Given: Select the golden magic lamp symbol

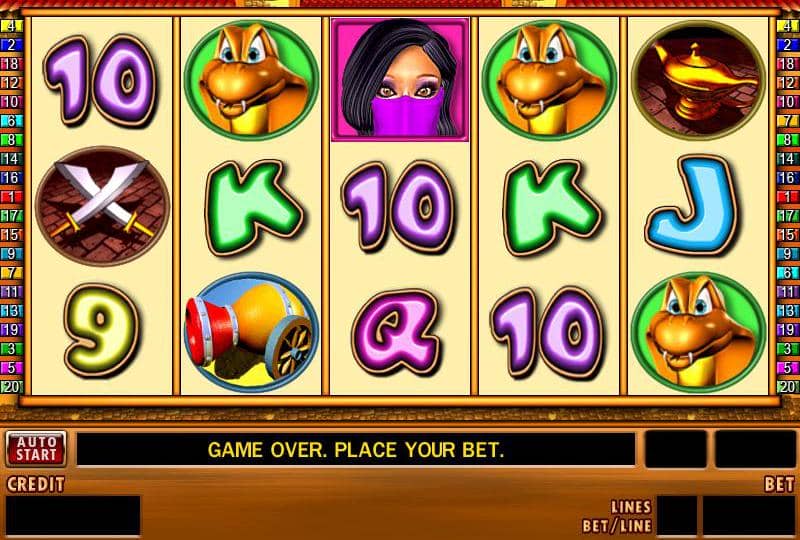Looking at the screenshot, I should point(698,80).
